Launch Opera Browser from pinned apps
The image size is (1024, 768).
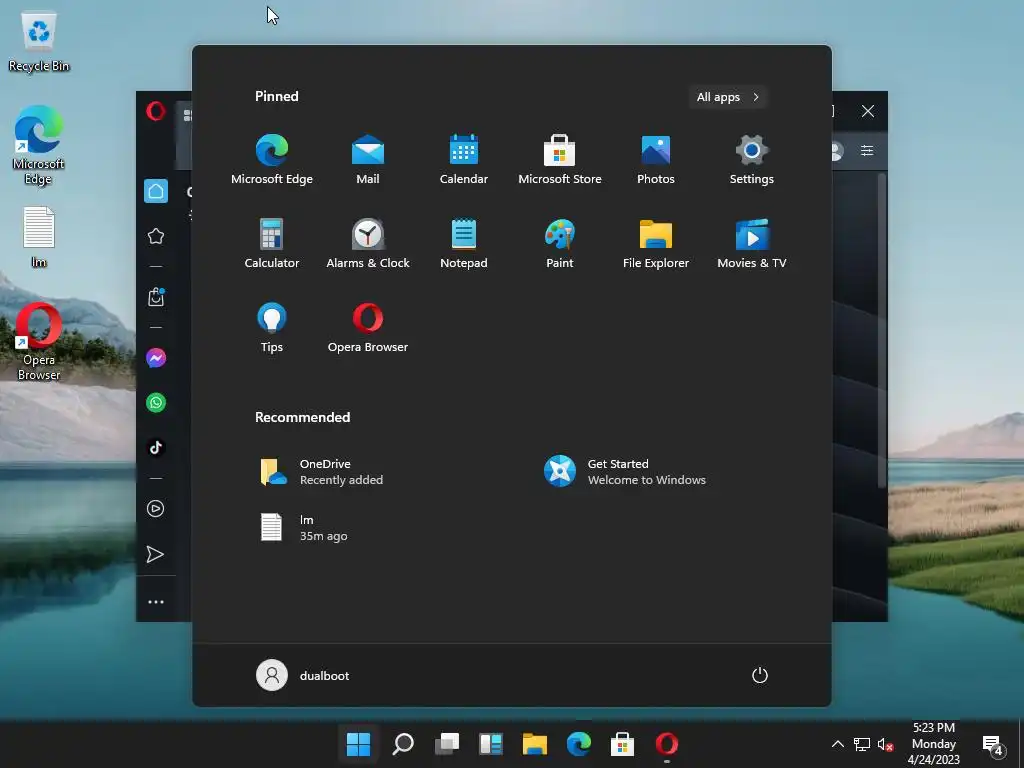click(x=368, y=328)
